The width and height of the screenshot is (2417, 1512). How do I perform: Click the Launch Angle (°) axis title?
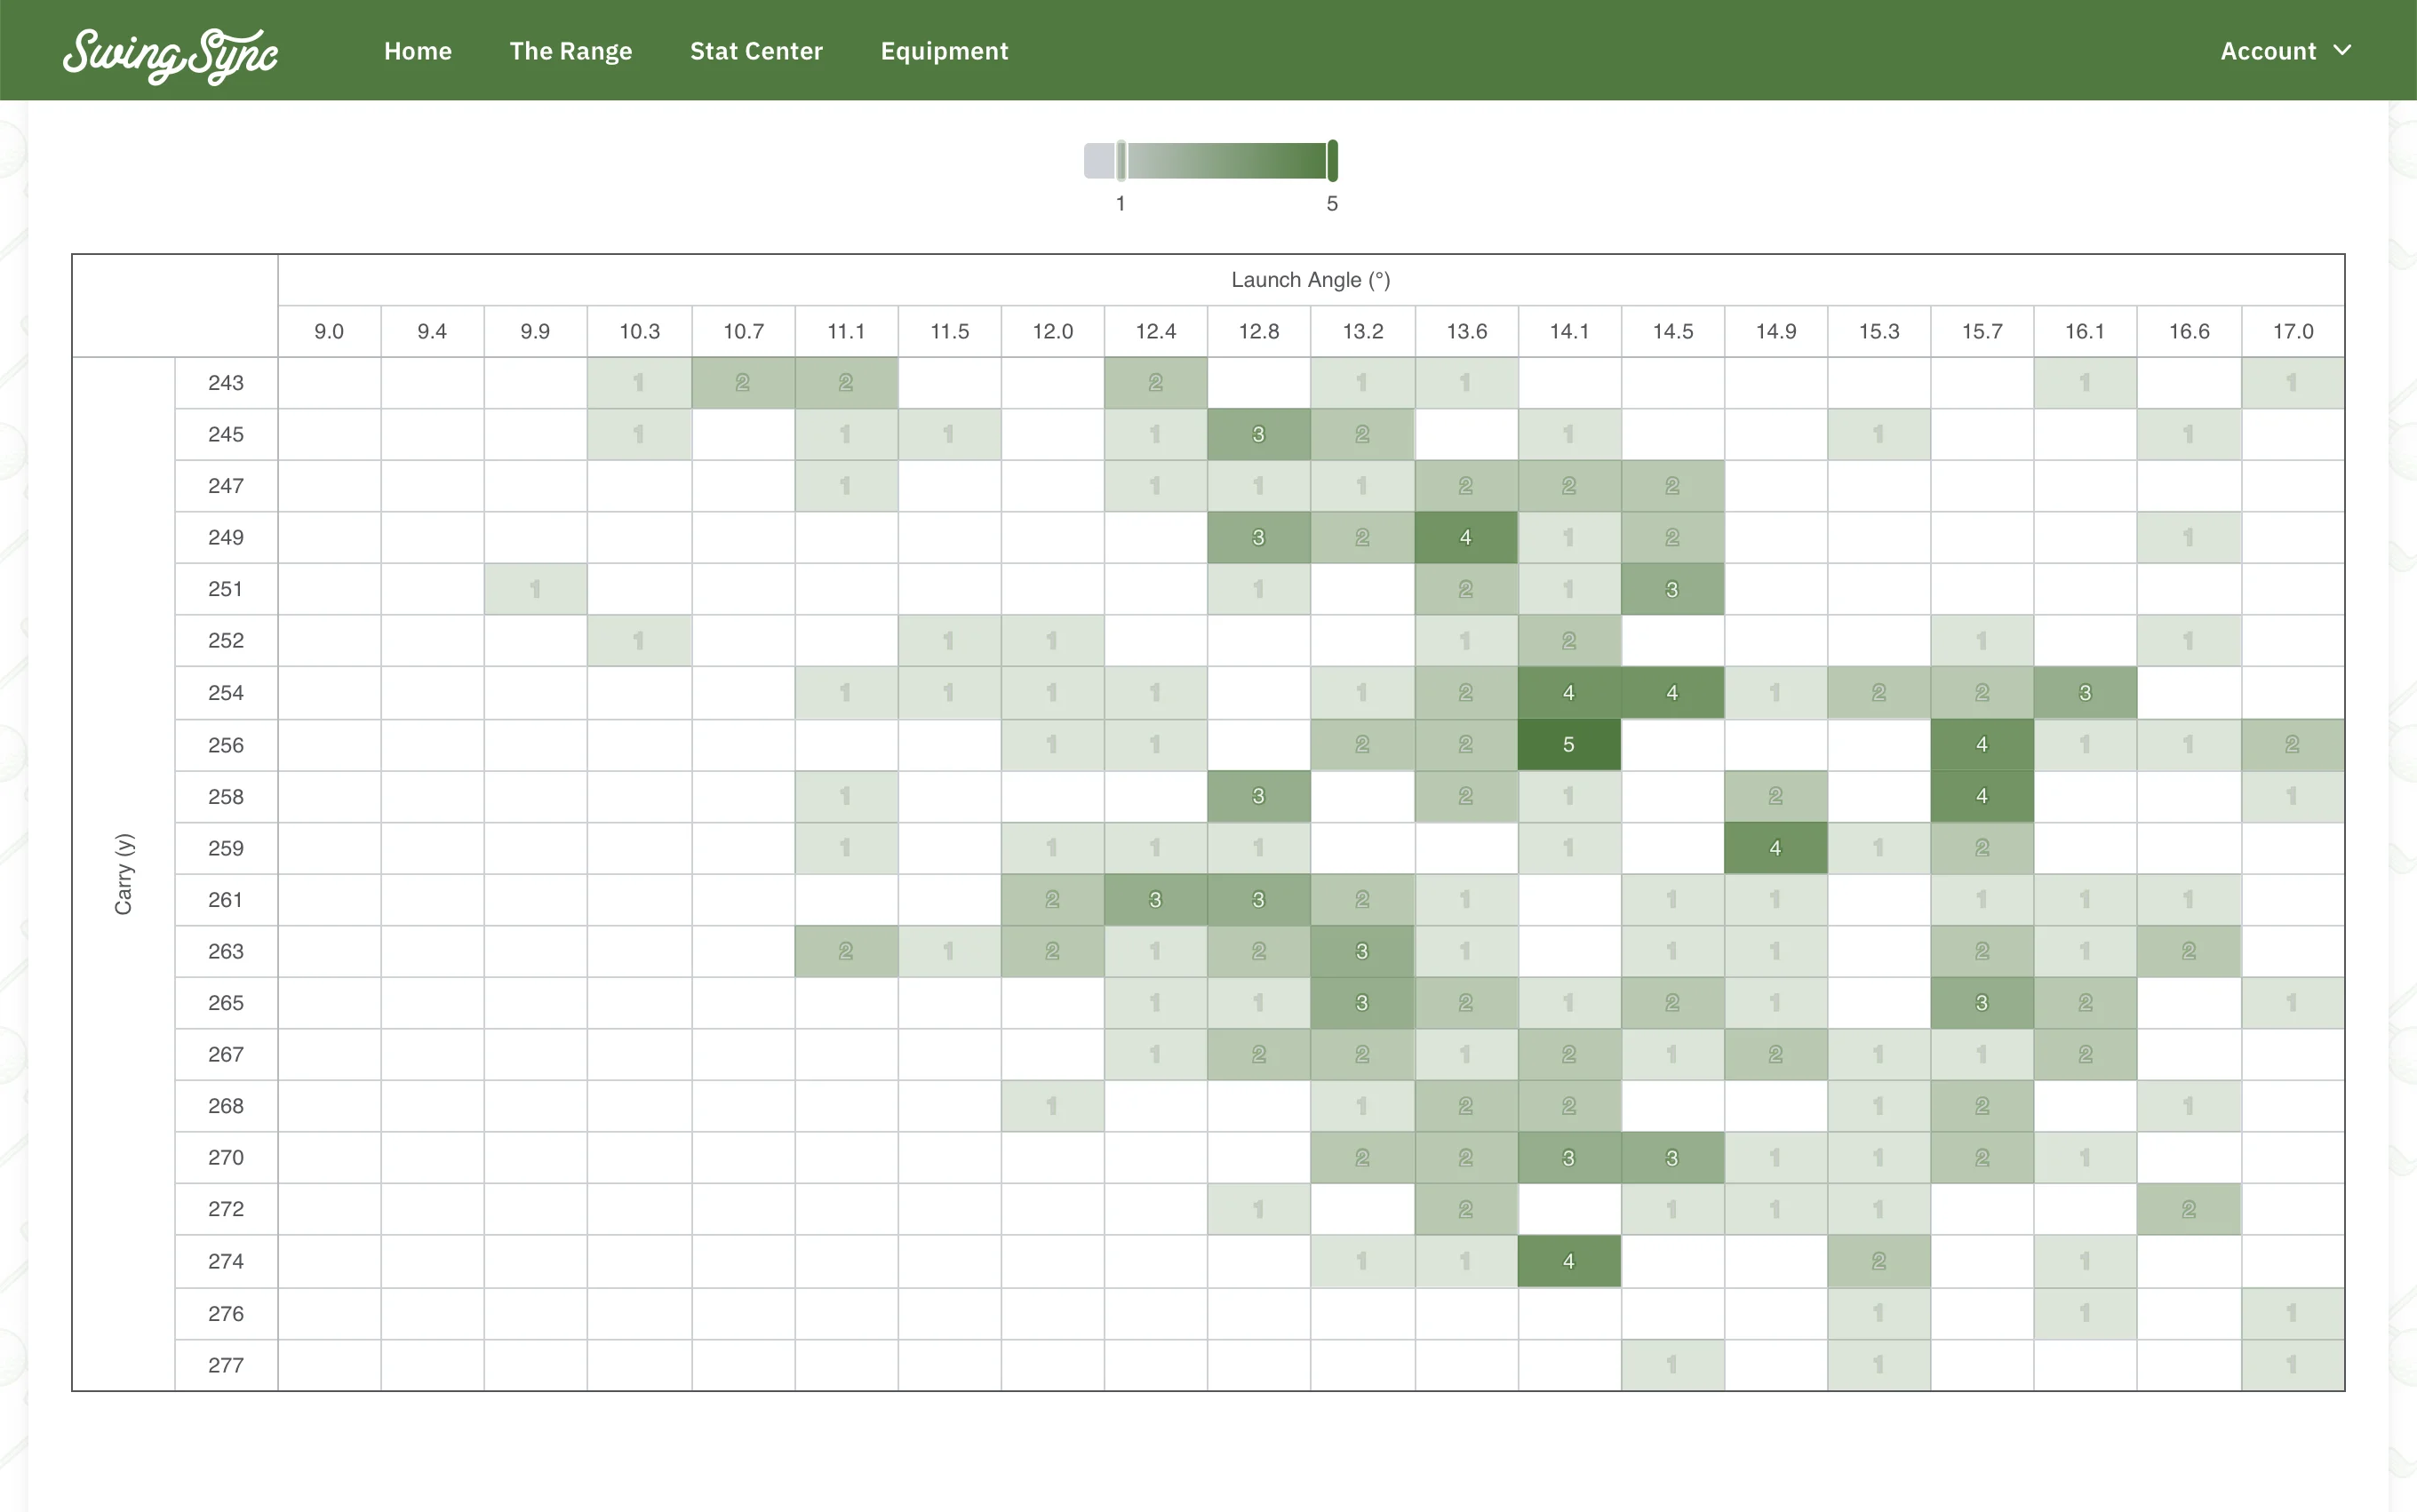[x=1310, y=280]
